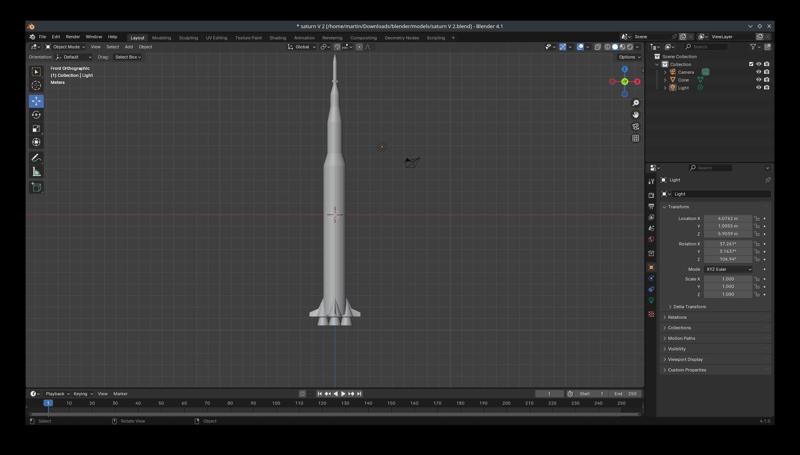
Task: Open the Select Box drag dropdown
Action: 128,57
